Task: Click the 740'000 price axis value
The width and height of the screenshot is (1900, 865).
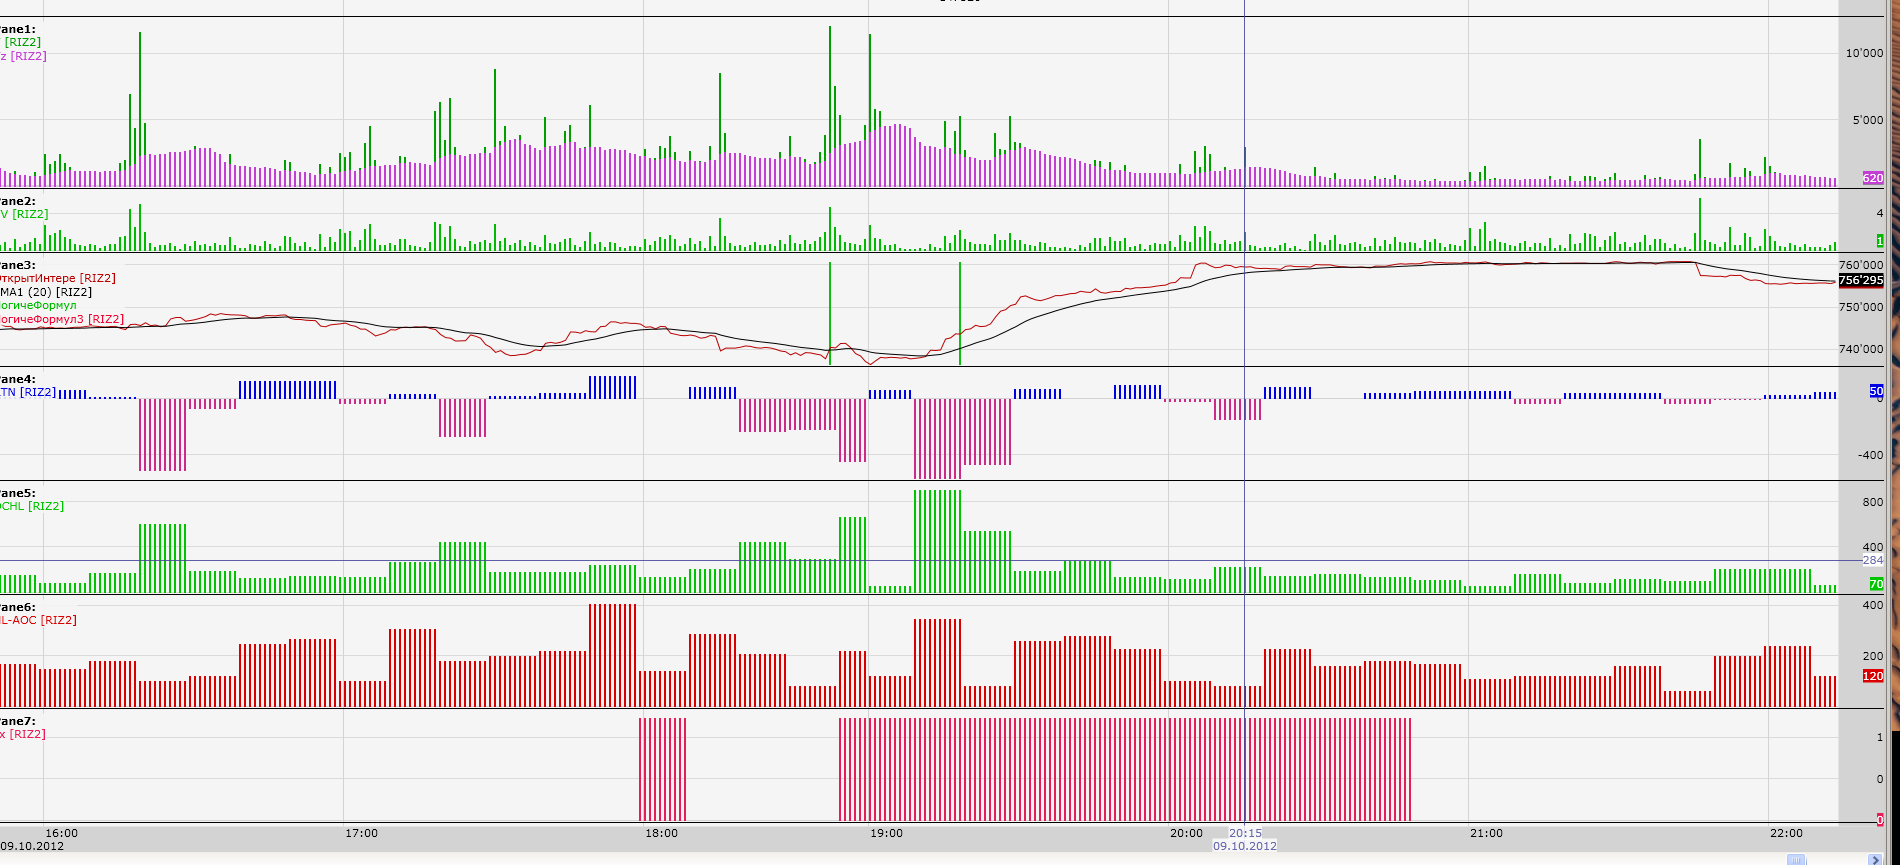Action: click(x=1861, y=349)
